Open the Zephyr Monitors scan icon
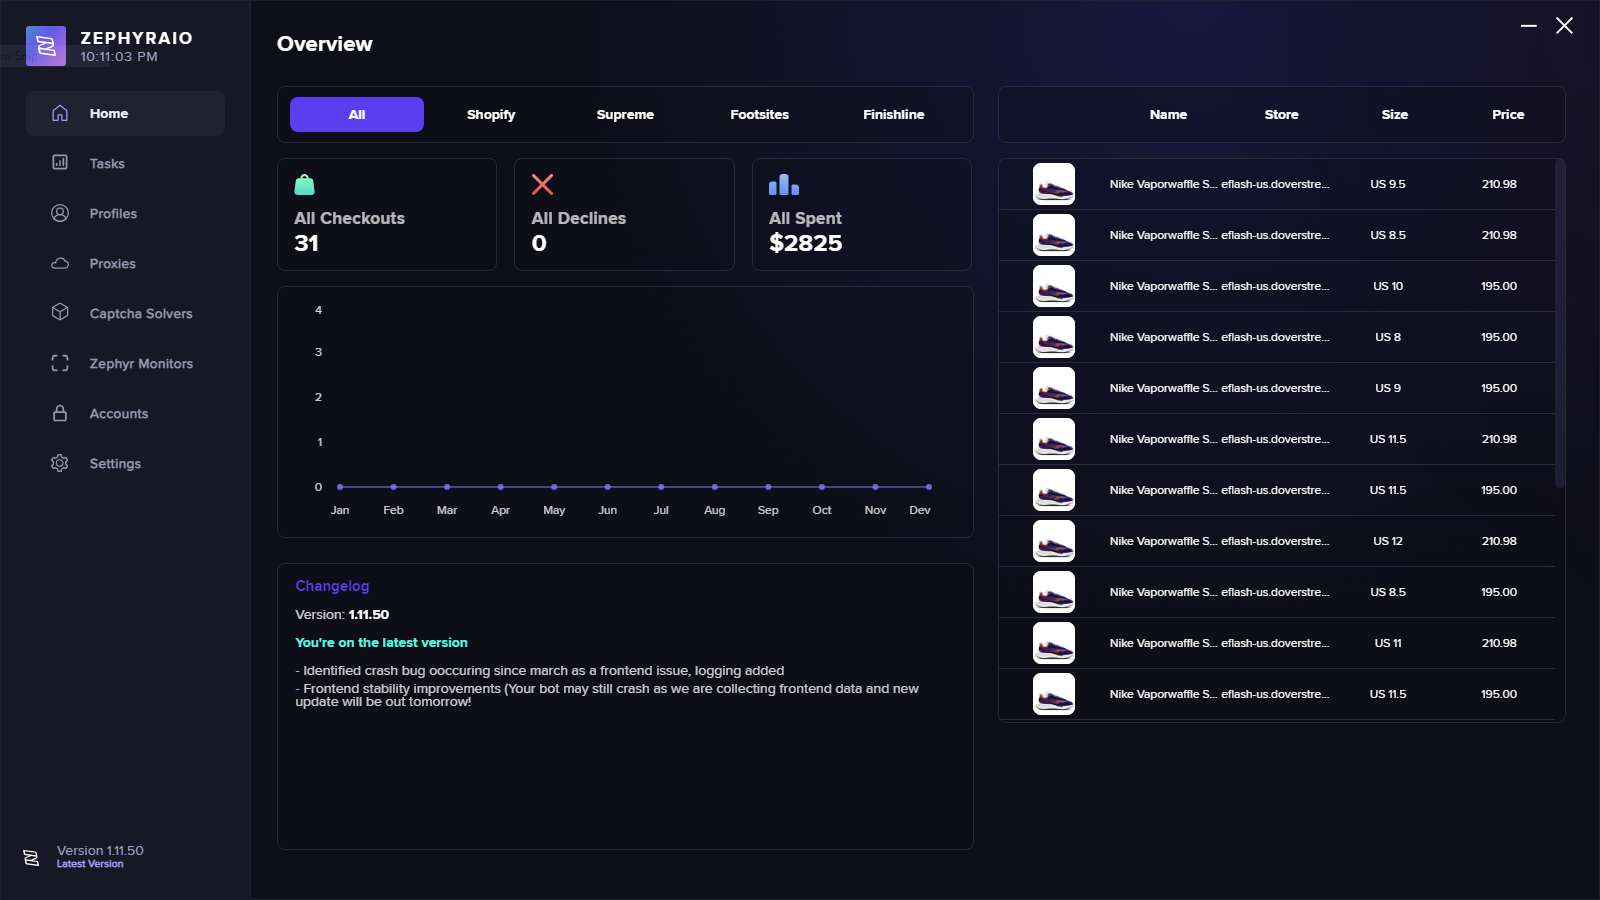Viewport: 1600px width, 900px height. (x=60, y=363)
